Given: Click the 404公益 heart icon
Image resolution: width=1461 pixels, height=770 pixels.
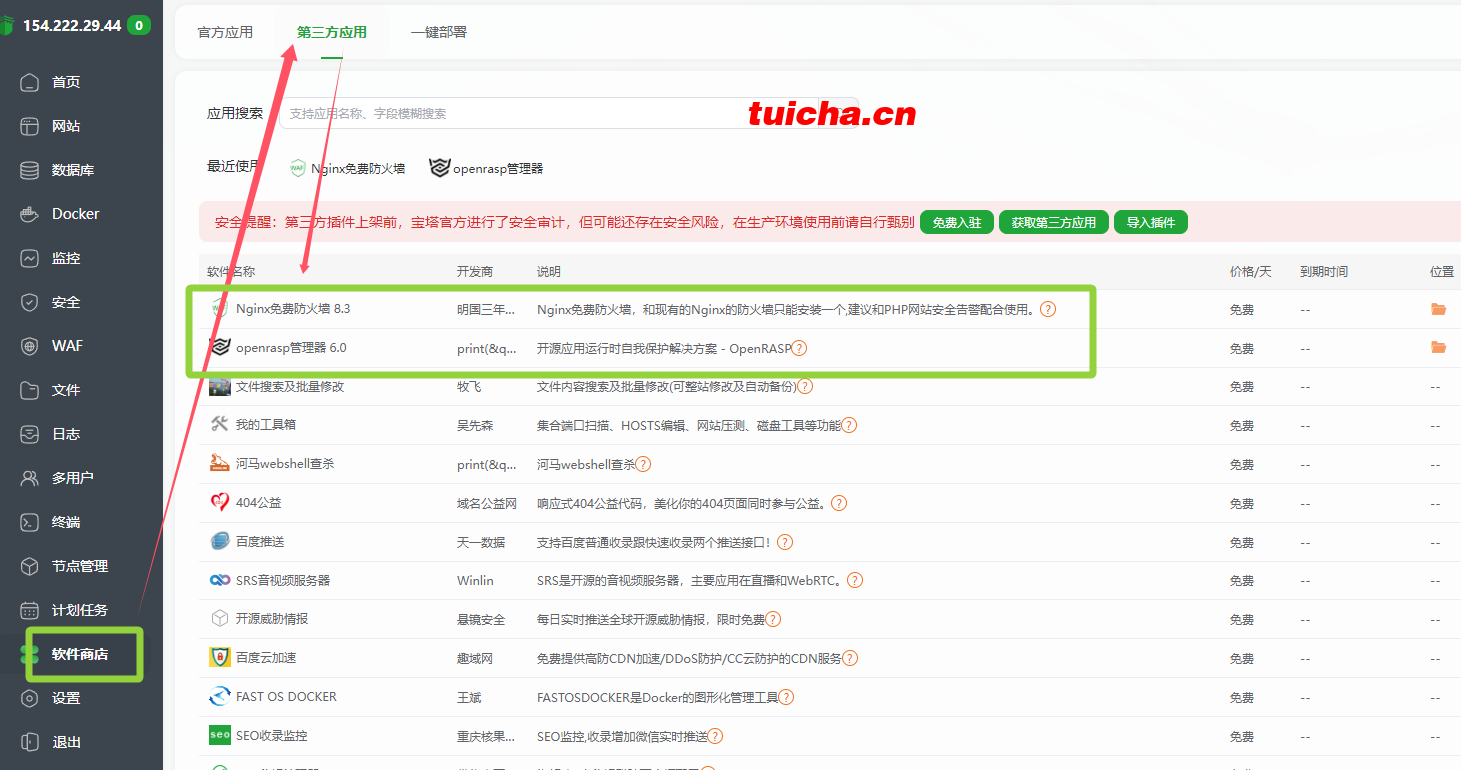Looking at the screenshot, I should (220, 502).
